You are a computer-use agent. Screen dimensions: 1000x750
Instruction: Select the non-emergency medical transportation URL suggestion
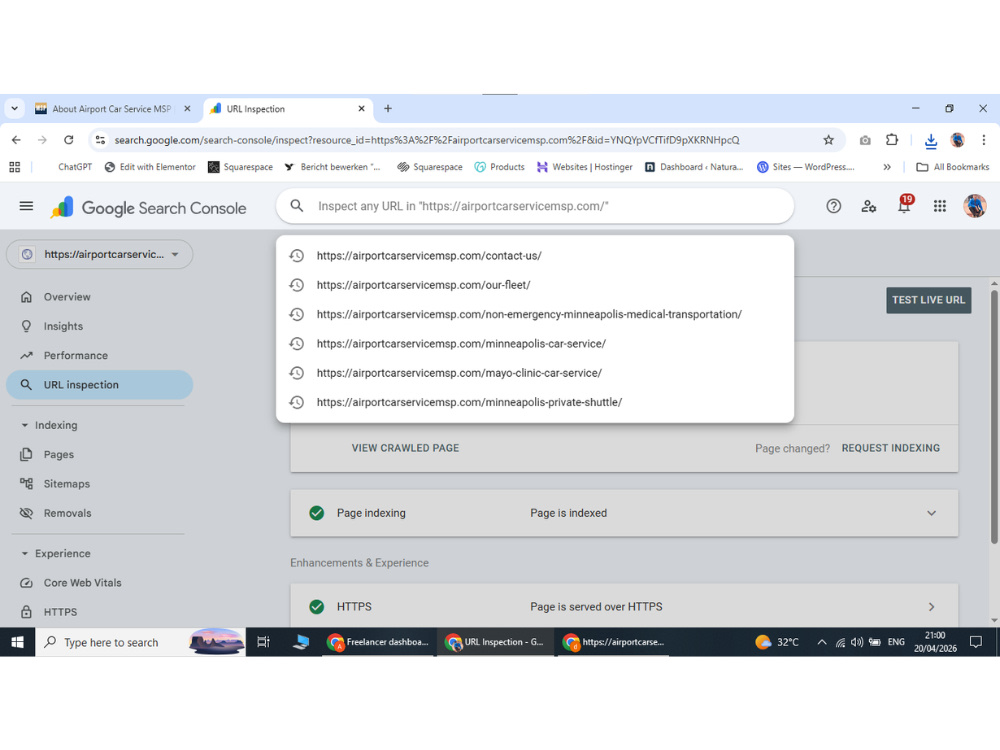tap(535, 314)
